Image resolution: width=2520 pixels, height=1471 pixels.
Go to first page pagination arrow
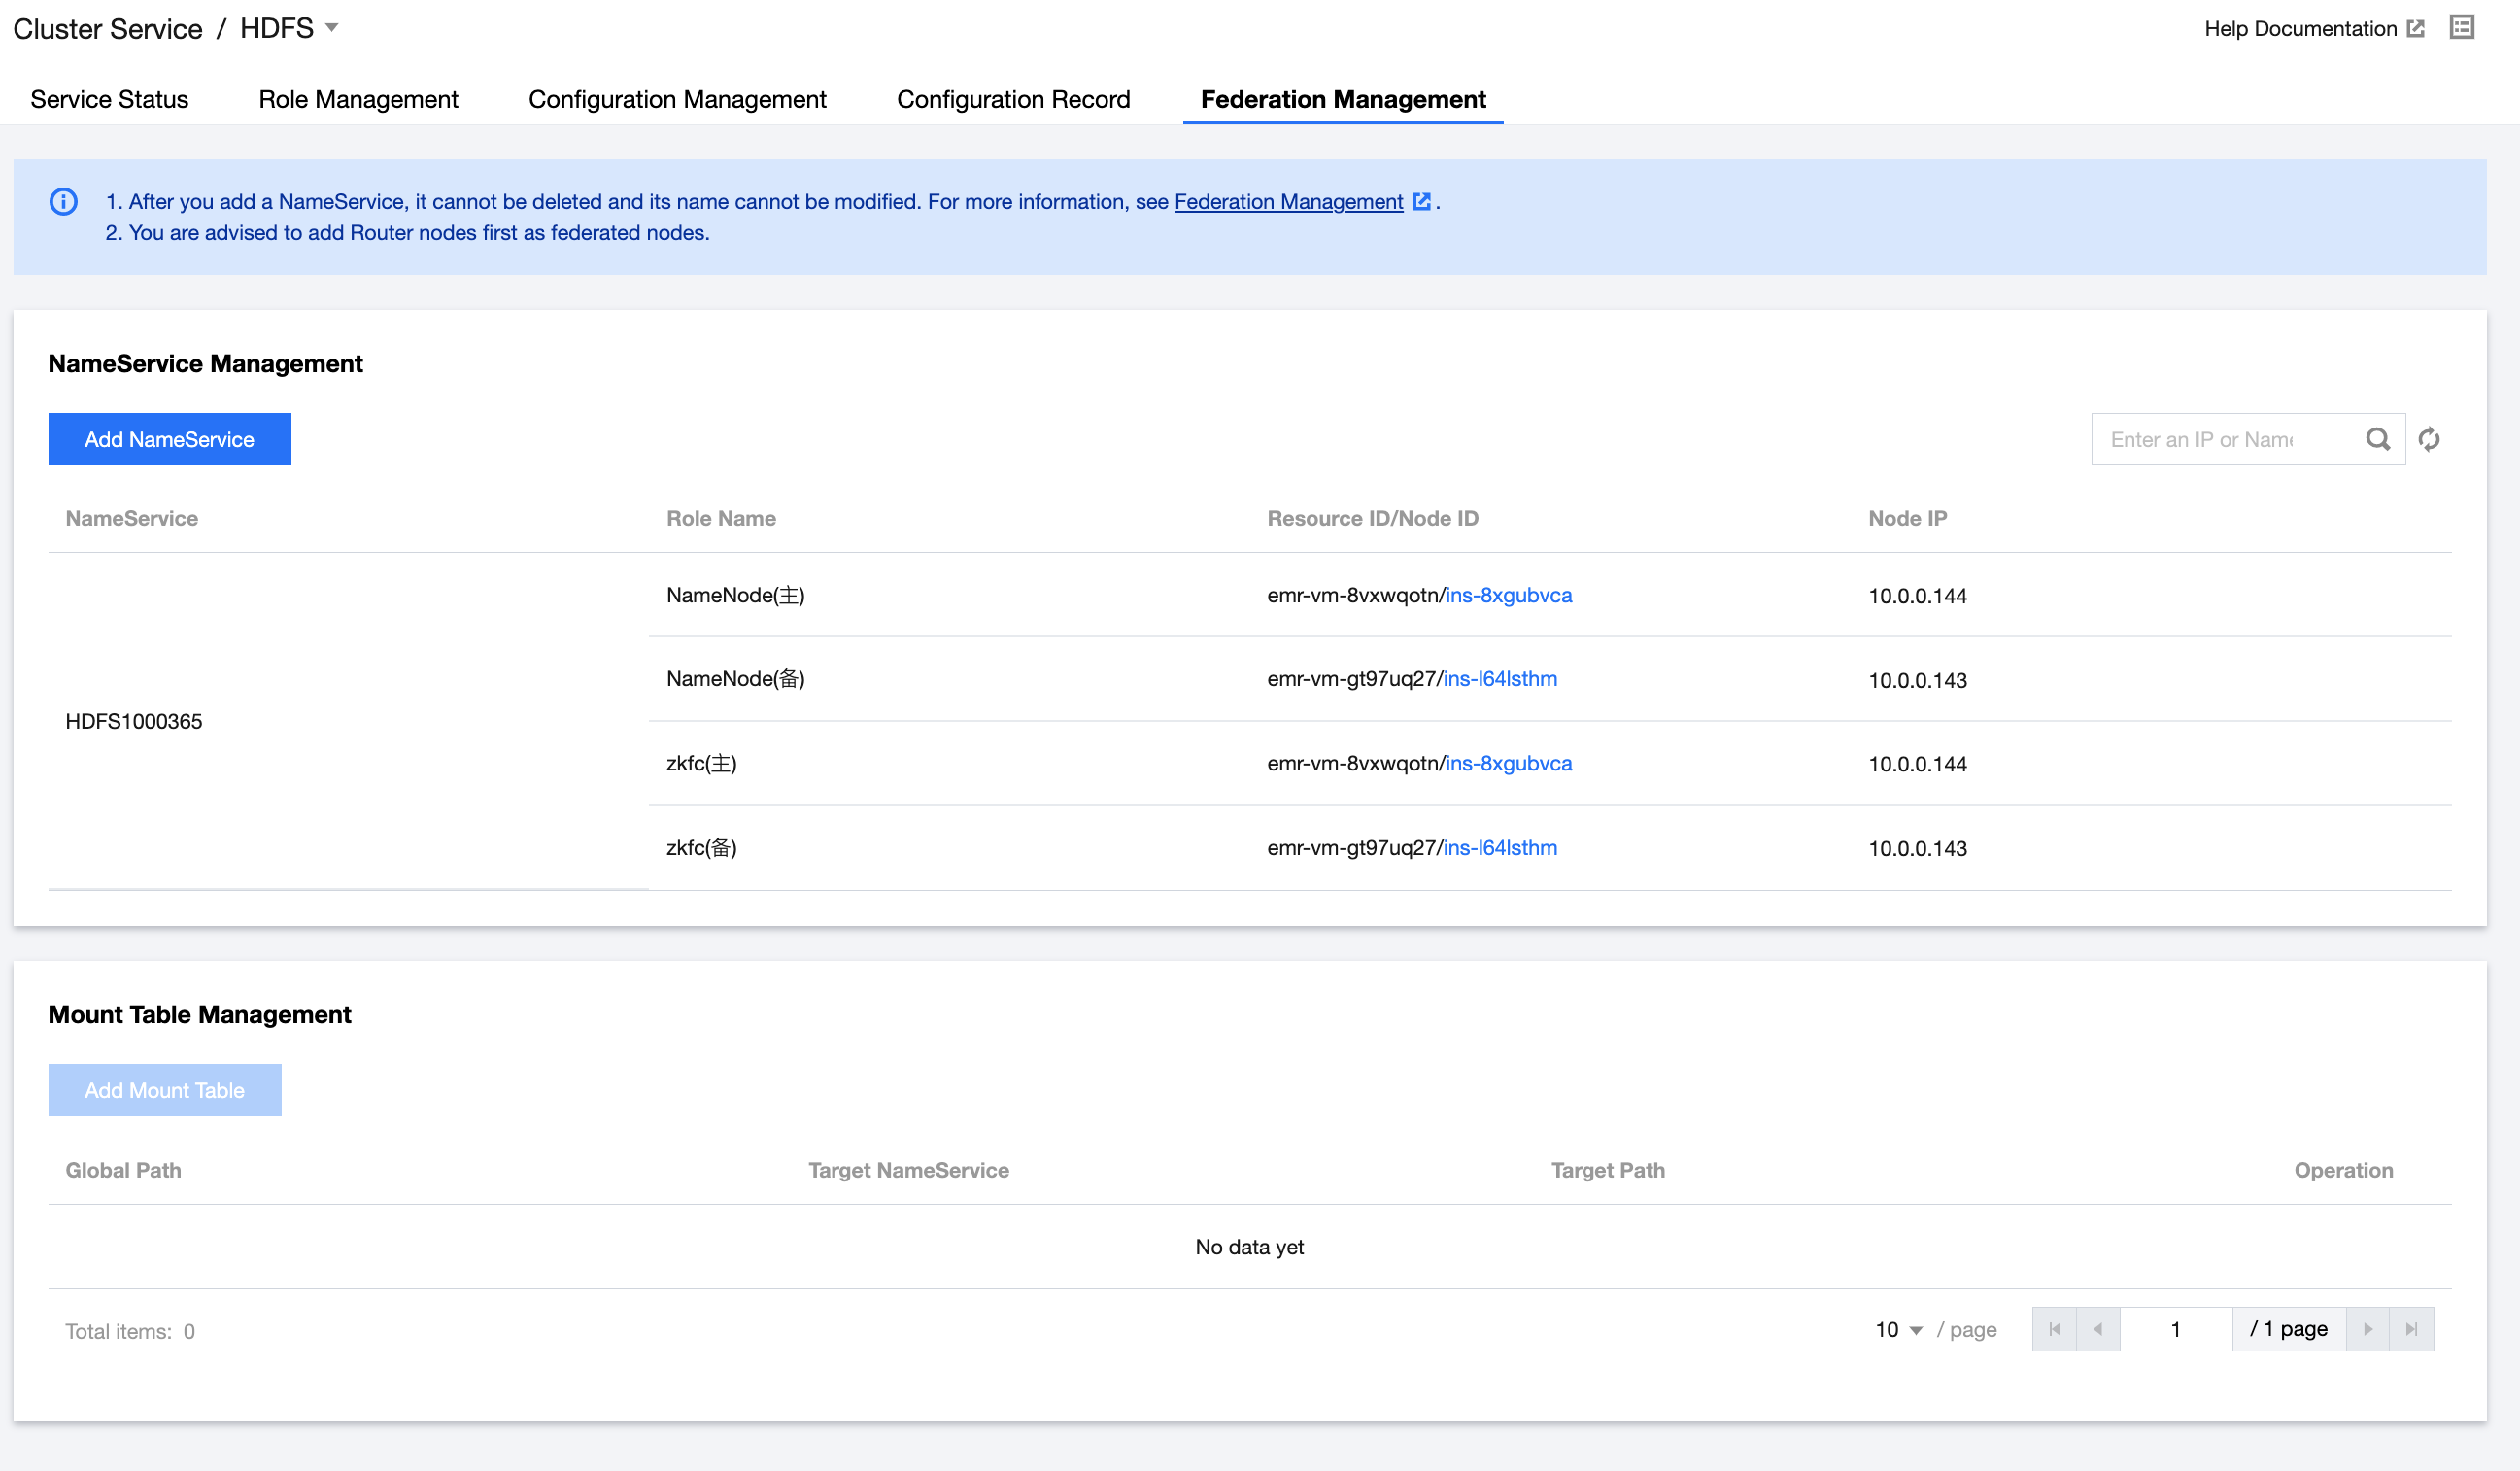coord(2054,1329)
